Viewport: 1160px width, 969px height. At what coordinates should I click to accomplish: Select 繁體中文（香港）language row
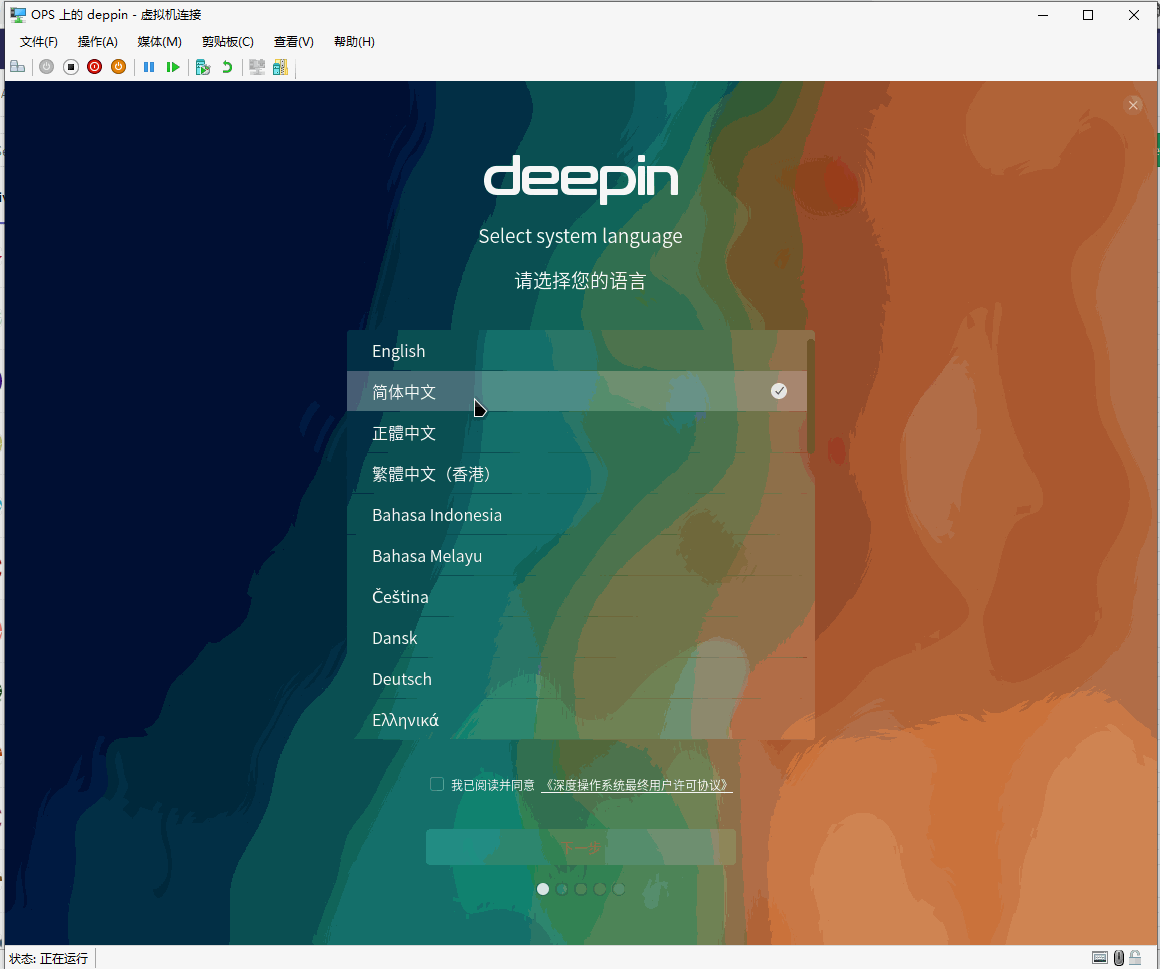click(577, 473)
